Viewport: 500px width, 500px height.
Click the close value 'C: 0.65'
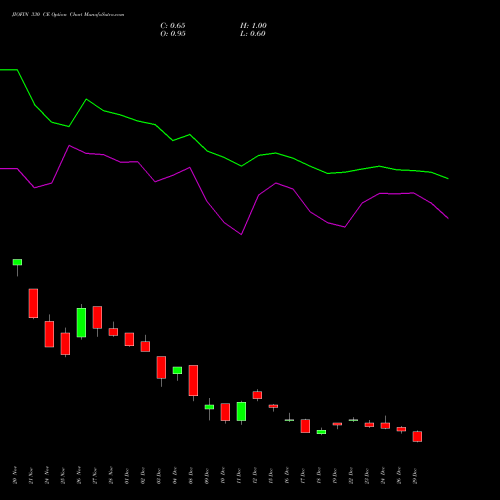click(173, 26)
